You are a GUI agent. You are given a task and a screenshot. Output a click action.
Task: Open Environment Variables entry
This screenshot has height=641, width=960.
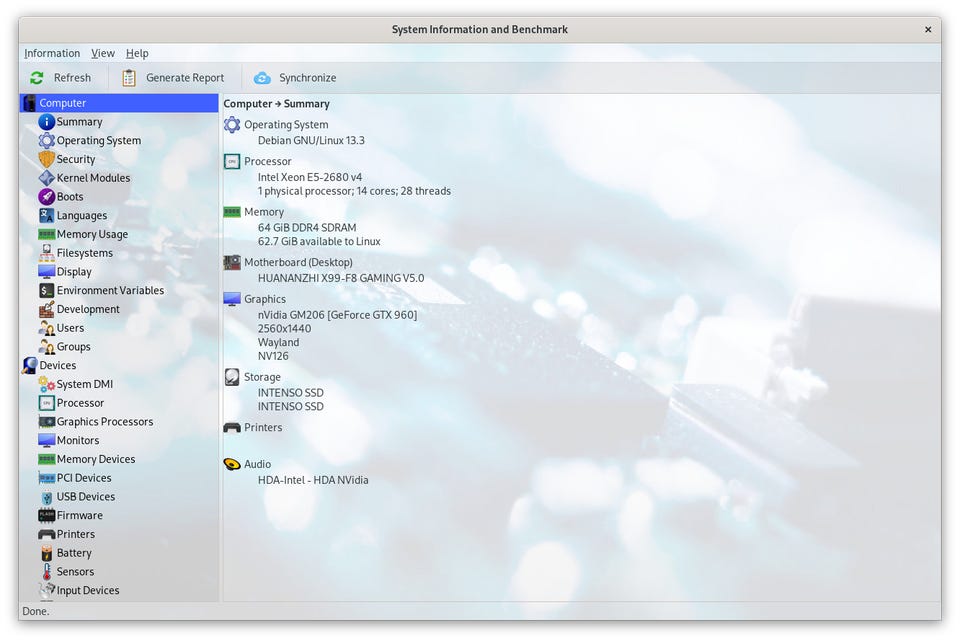click(110, 291)
